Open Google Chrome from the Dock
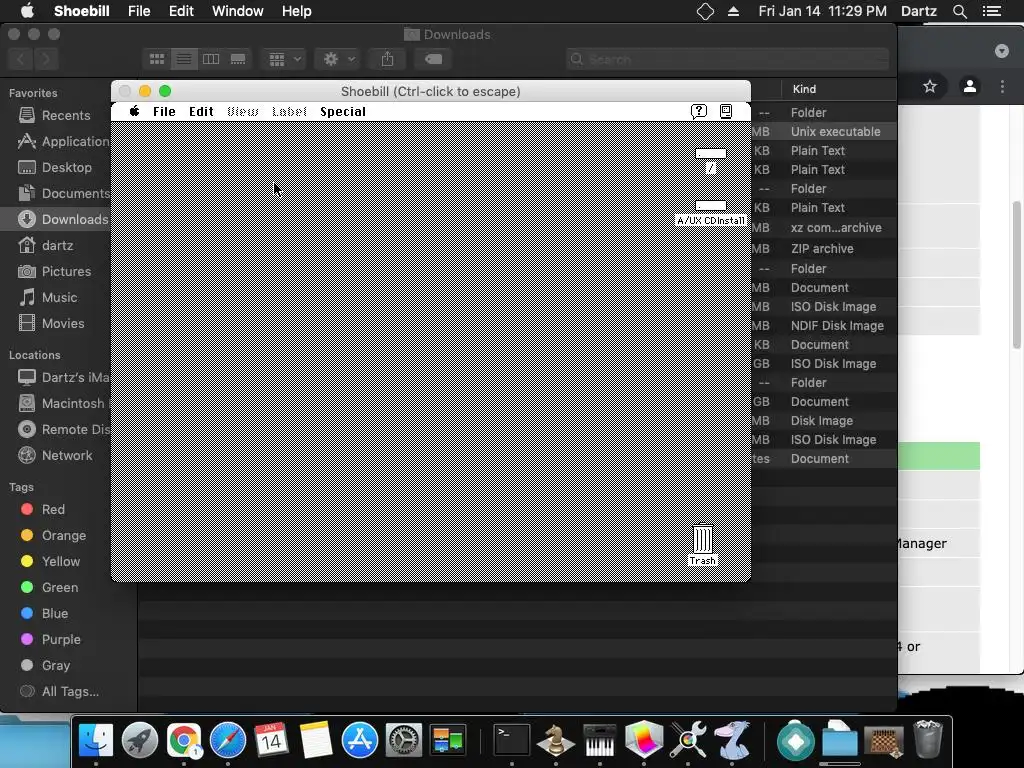Image resolution: width=1024 pixels, height=768 pixels. coord(184,740)
